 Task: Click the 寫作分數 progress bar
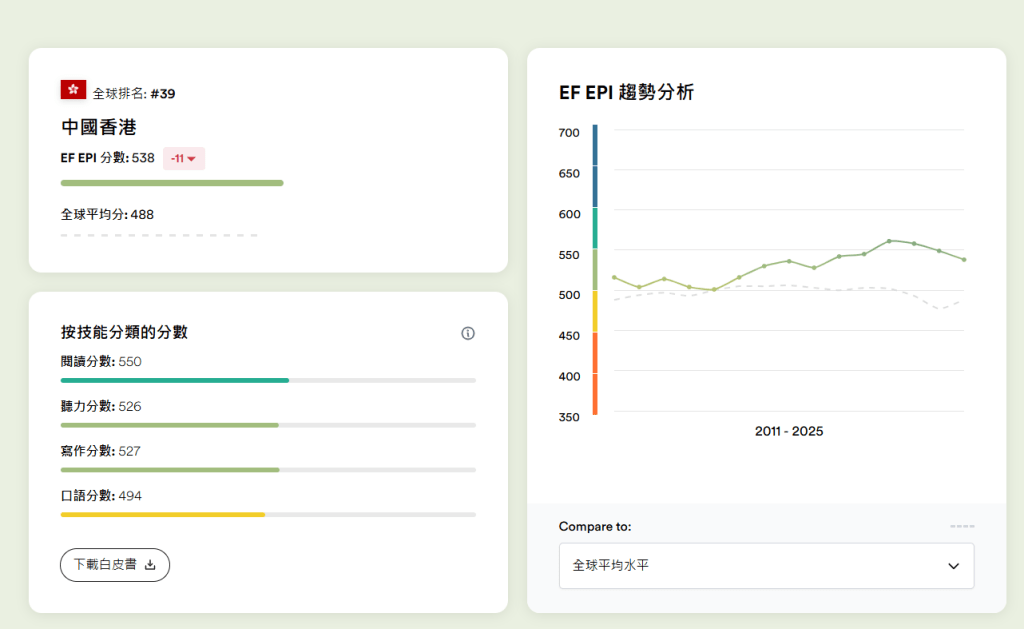pyautogui.click(x=170, y=470)
